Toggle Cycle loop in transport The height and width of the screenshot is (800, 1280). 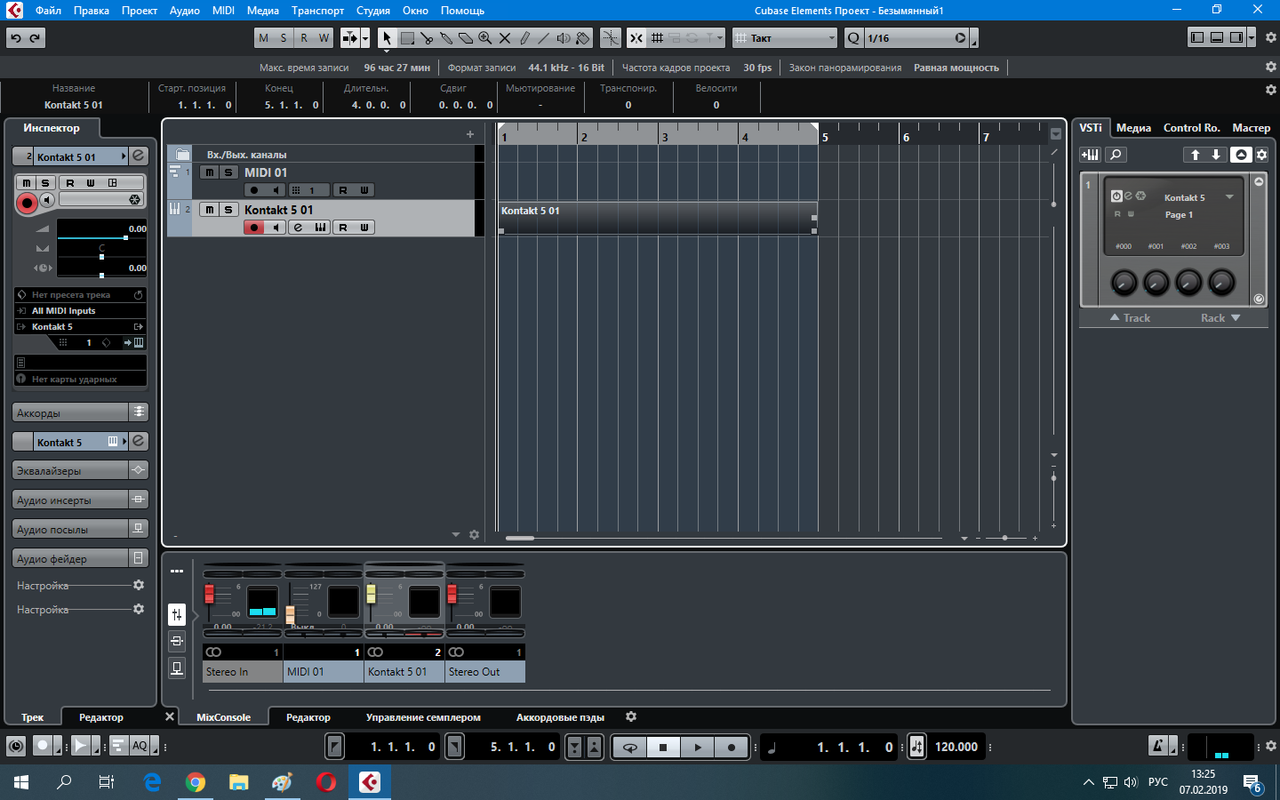[x=630, y=747]
